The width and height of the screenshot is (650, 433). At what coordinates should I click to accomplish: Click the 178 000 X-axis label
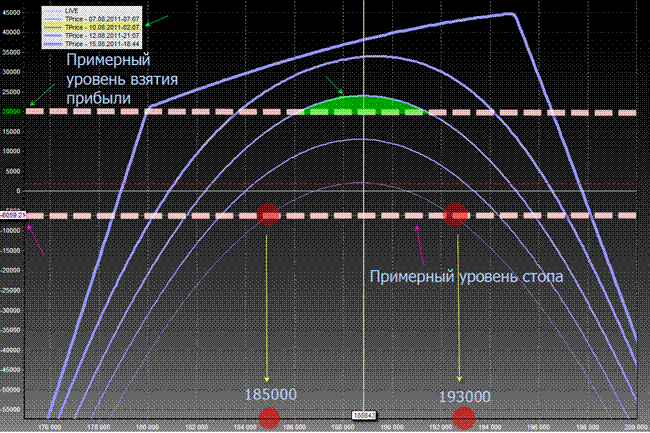[x=99, y=427]
